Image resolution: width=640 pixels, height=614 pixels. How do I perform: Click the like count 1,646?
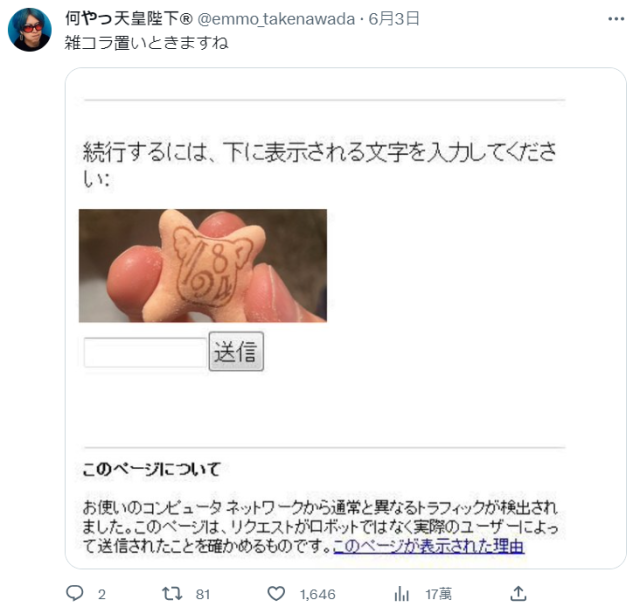pyautogui.click(x=318, y=594)
